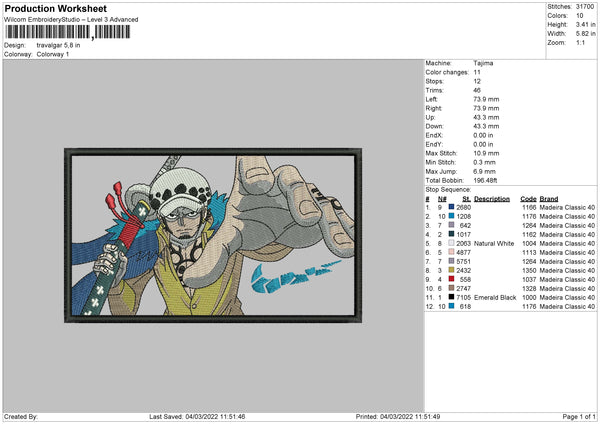Select the Natural White 2063 swatch
600x424 pixels.
click(452, 243)
